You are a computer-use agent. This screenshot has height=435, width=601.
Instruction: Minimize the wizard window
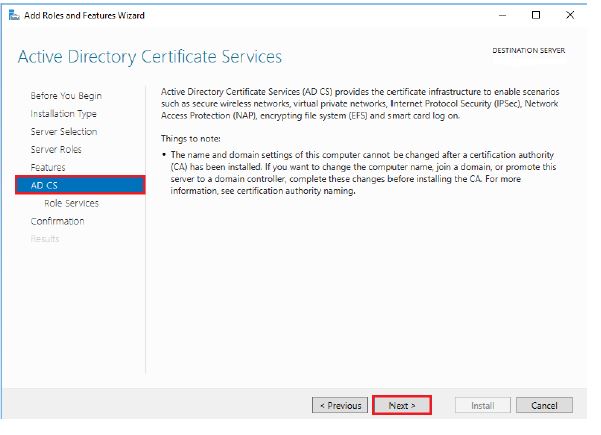coord(502,15)
